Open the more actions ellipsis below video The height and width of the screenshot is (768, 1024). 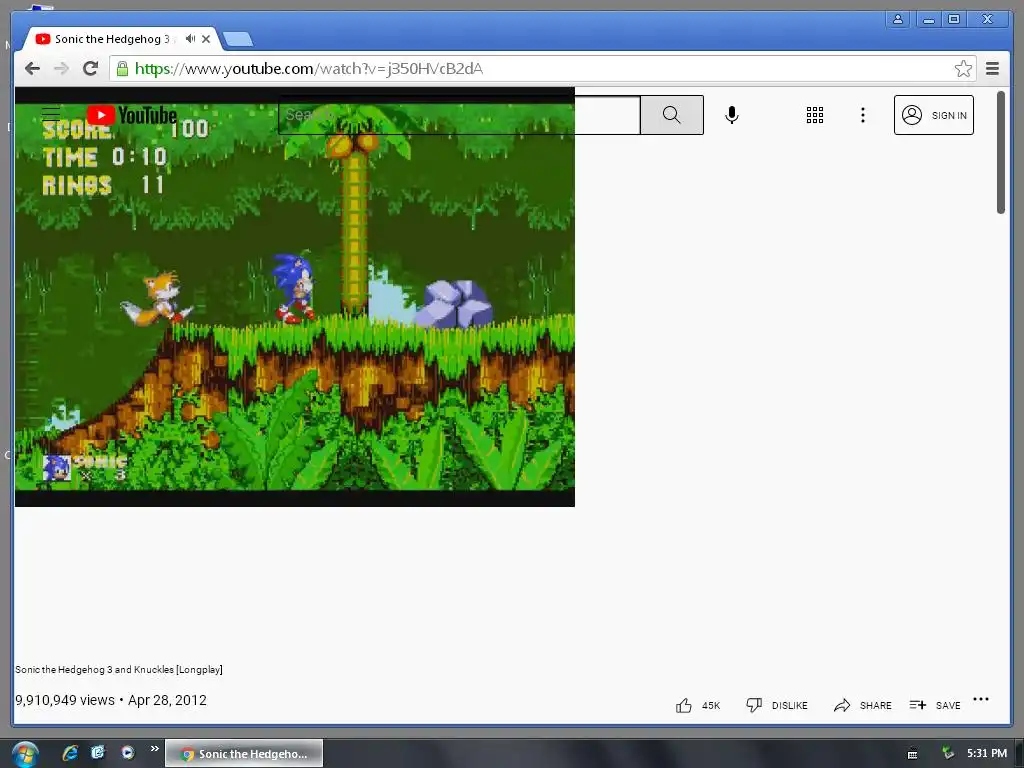[x=980, y=699]
